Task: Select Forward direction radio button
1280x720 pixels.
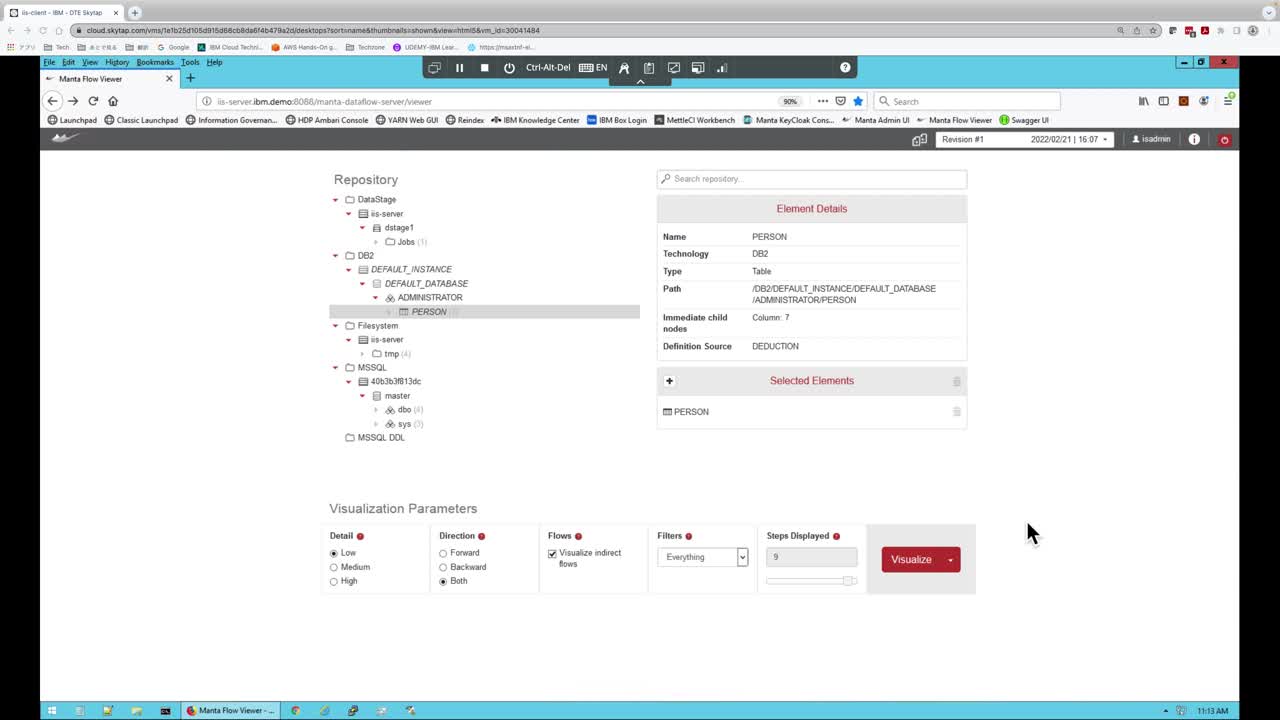Action: coord(443,553)
